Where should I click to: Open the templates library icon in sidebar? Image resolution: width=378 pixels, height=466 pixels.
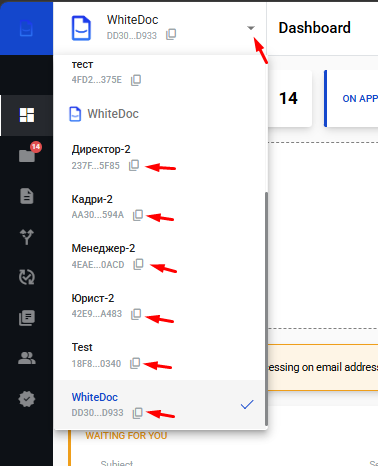point(27,318)
